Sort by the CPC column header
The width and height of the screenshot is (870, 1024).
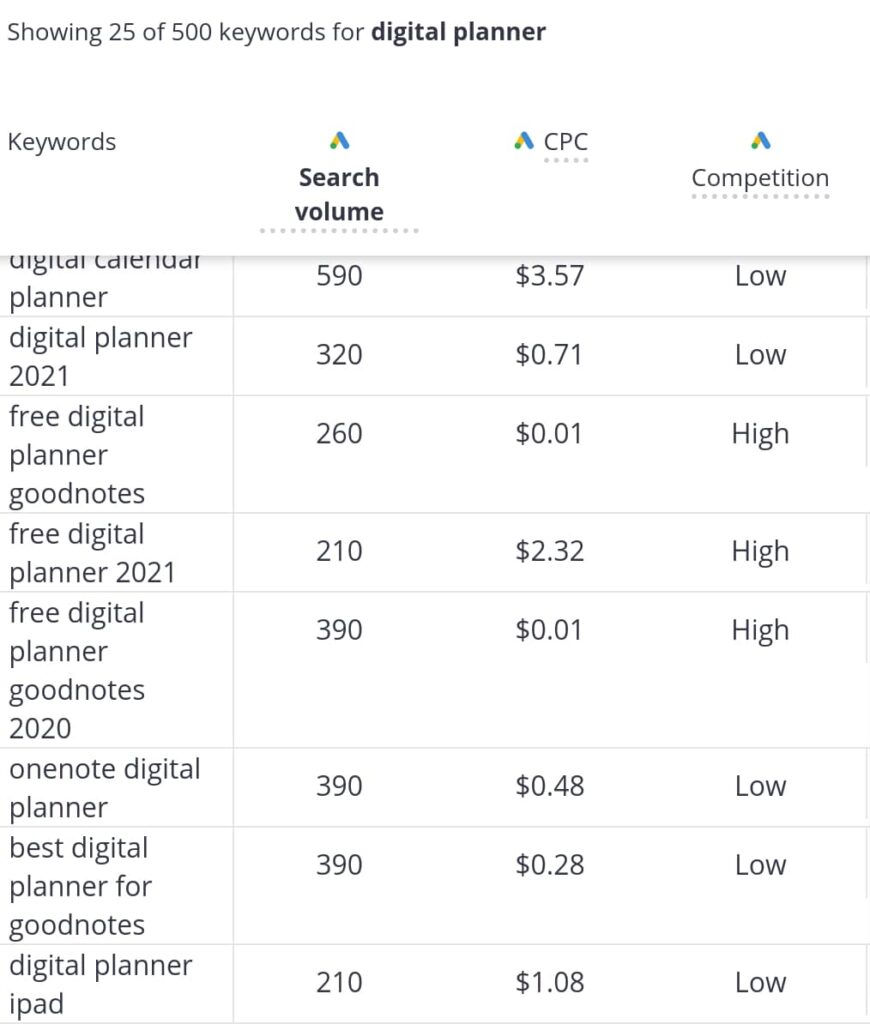click(x=566, y=142)
